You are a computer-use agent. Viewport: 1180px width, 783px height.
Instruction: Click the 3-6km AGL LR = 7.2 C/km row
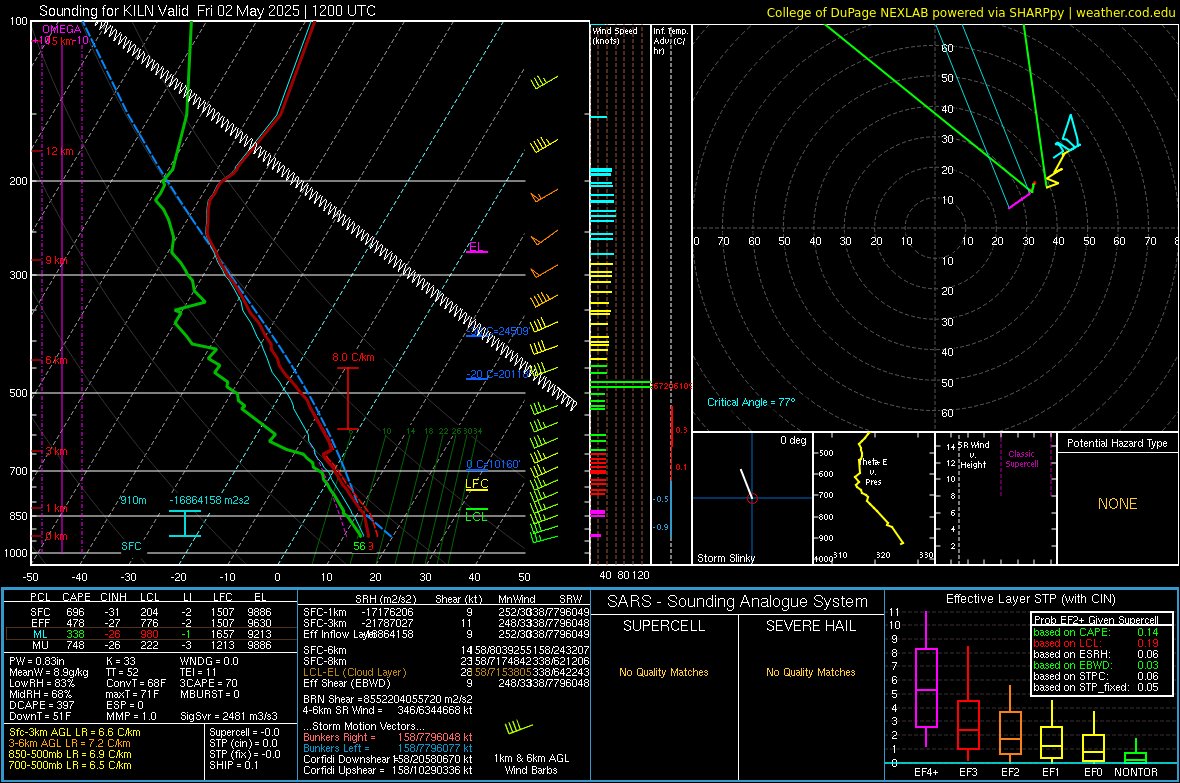pyautogui.click(x=71, y=743)
